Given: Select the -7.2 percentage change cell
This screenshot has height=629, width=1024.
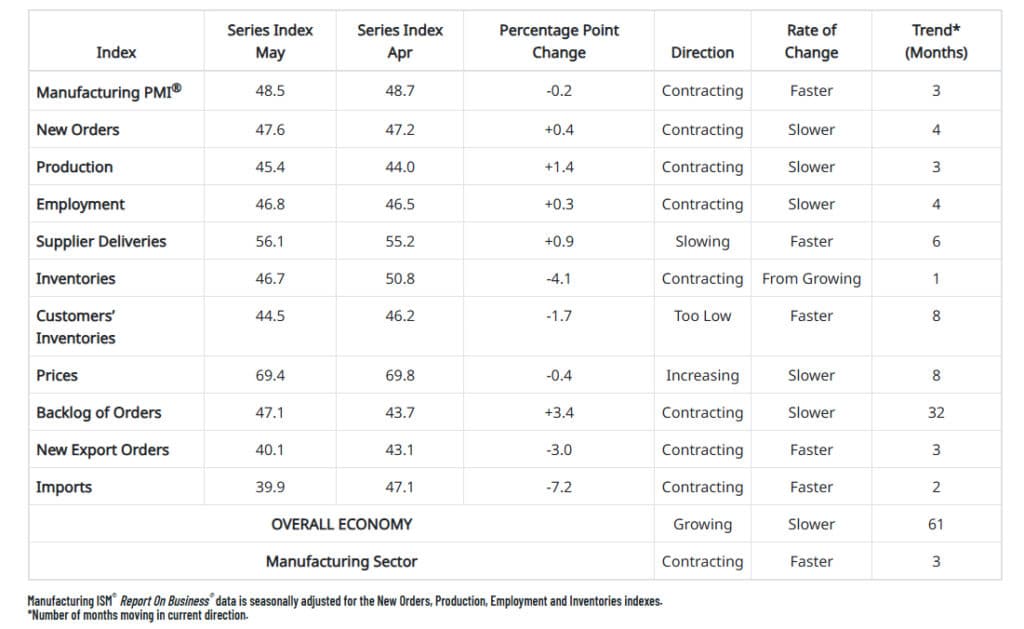Looking at the screenshot, I should 559,487.
